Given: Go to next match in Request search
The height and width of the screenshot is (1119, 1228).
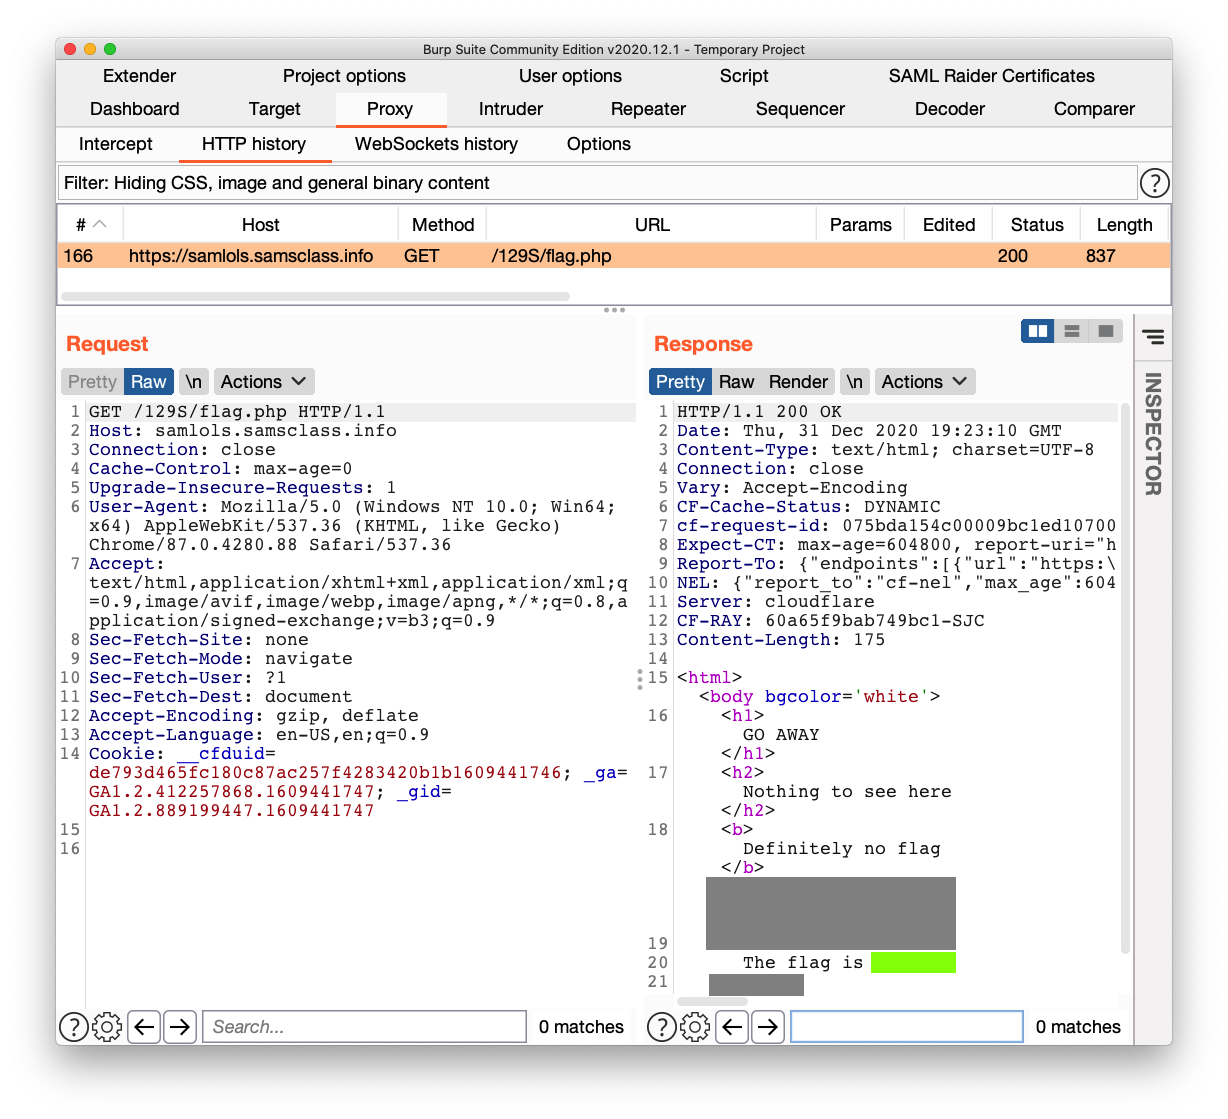Looking at the screenshot, I should click(180, 1027).
